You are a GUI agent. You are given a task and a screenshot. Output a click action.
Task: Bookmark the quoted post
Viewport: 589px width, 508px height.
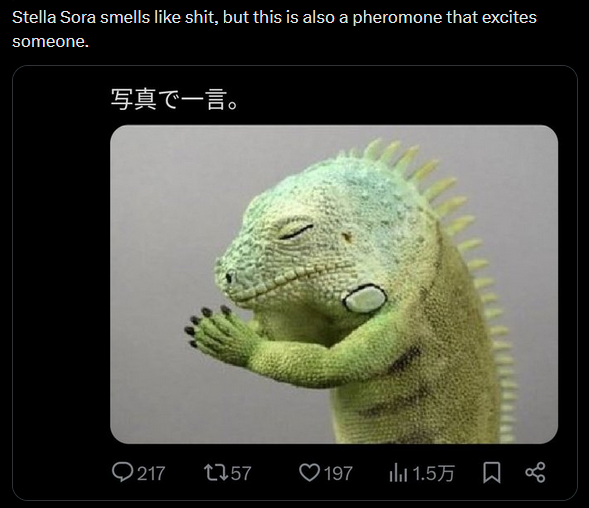pos(491,472)
